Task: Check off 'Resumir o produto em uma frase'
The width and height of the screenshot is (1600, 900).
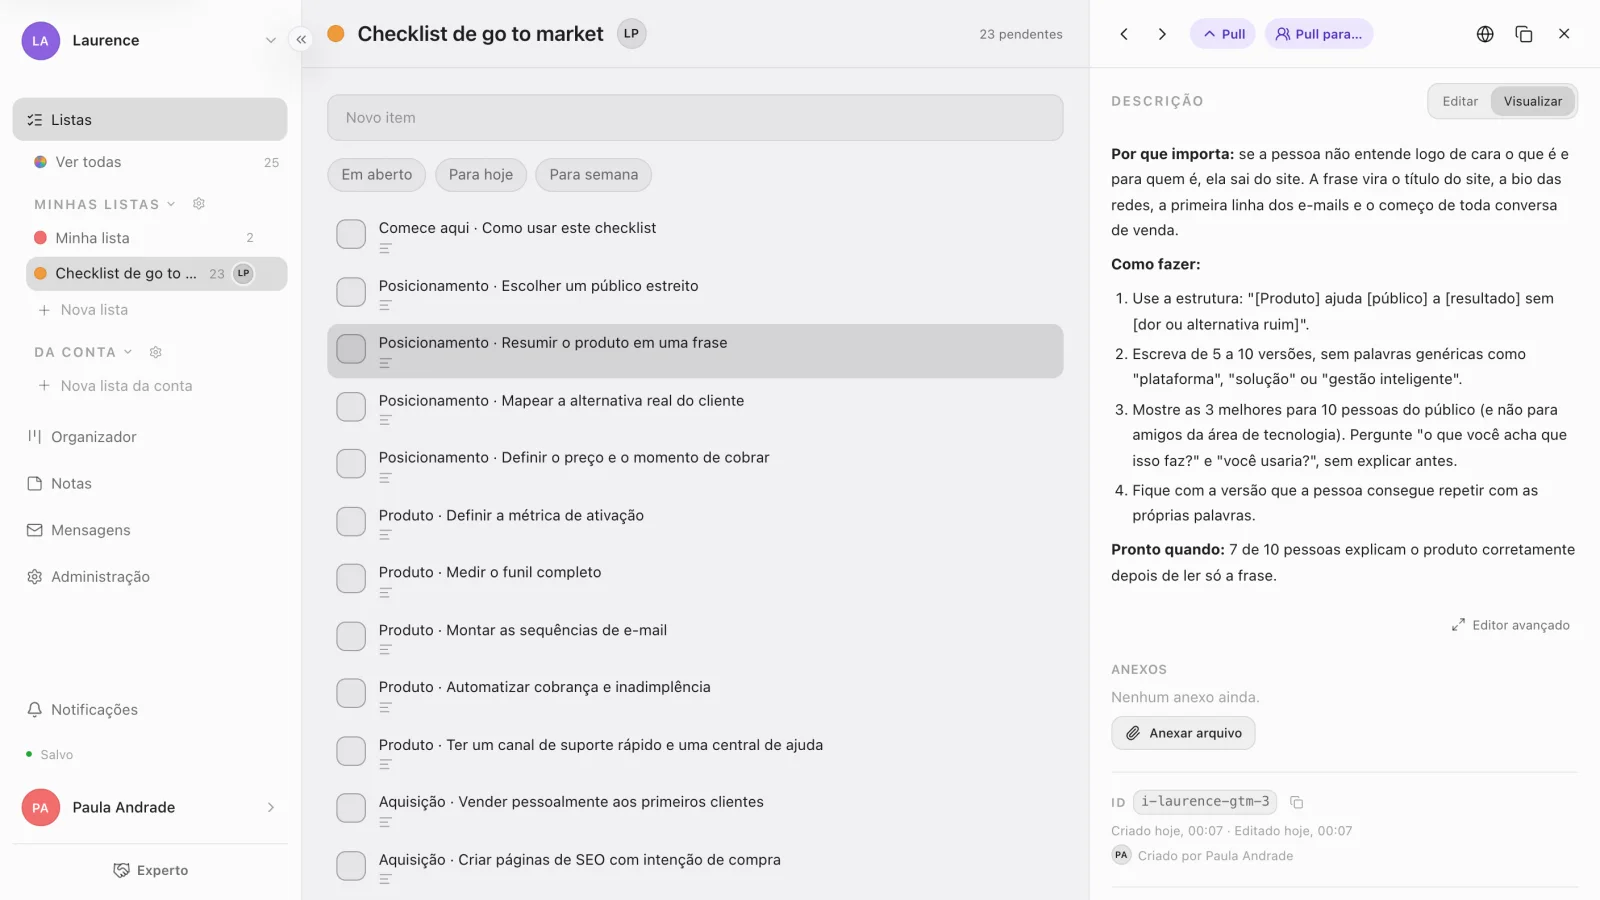Action: (351, 349)
